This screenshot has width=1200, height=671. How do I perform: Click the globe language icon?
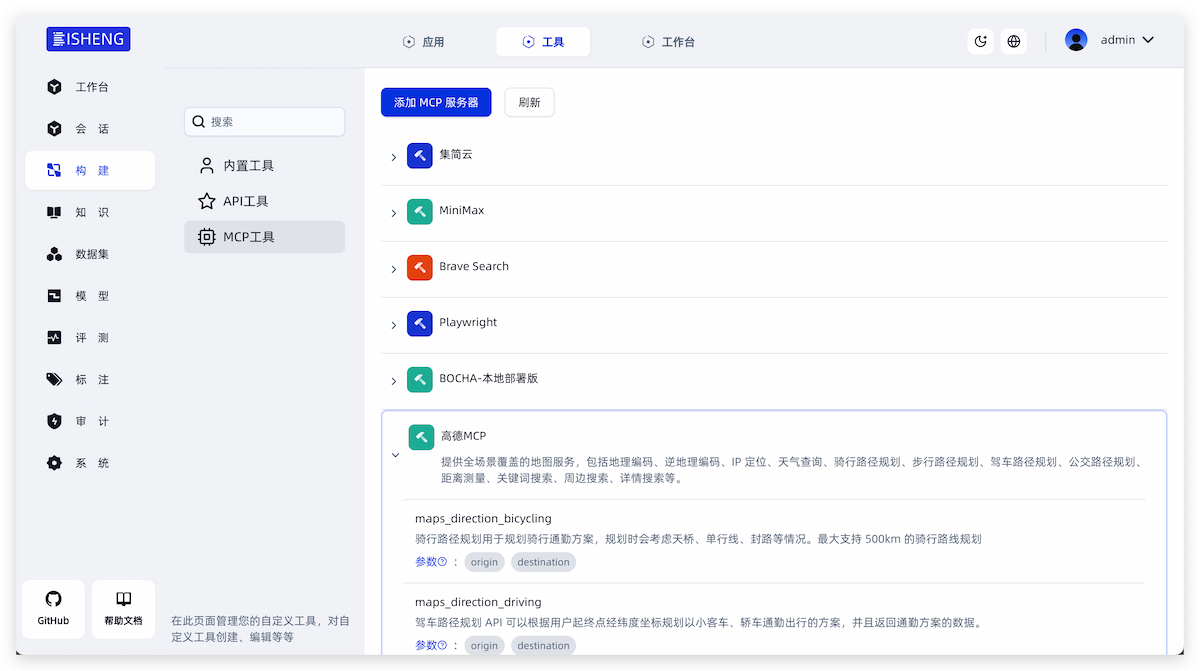pyautogui.click(x=1014, y=41)
